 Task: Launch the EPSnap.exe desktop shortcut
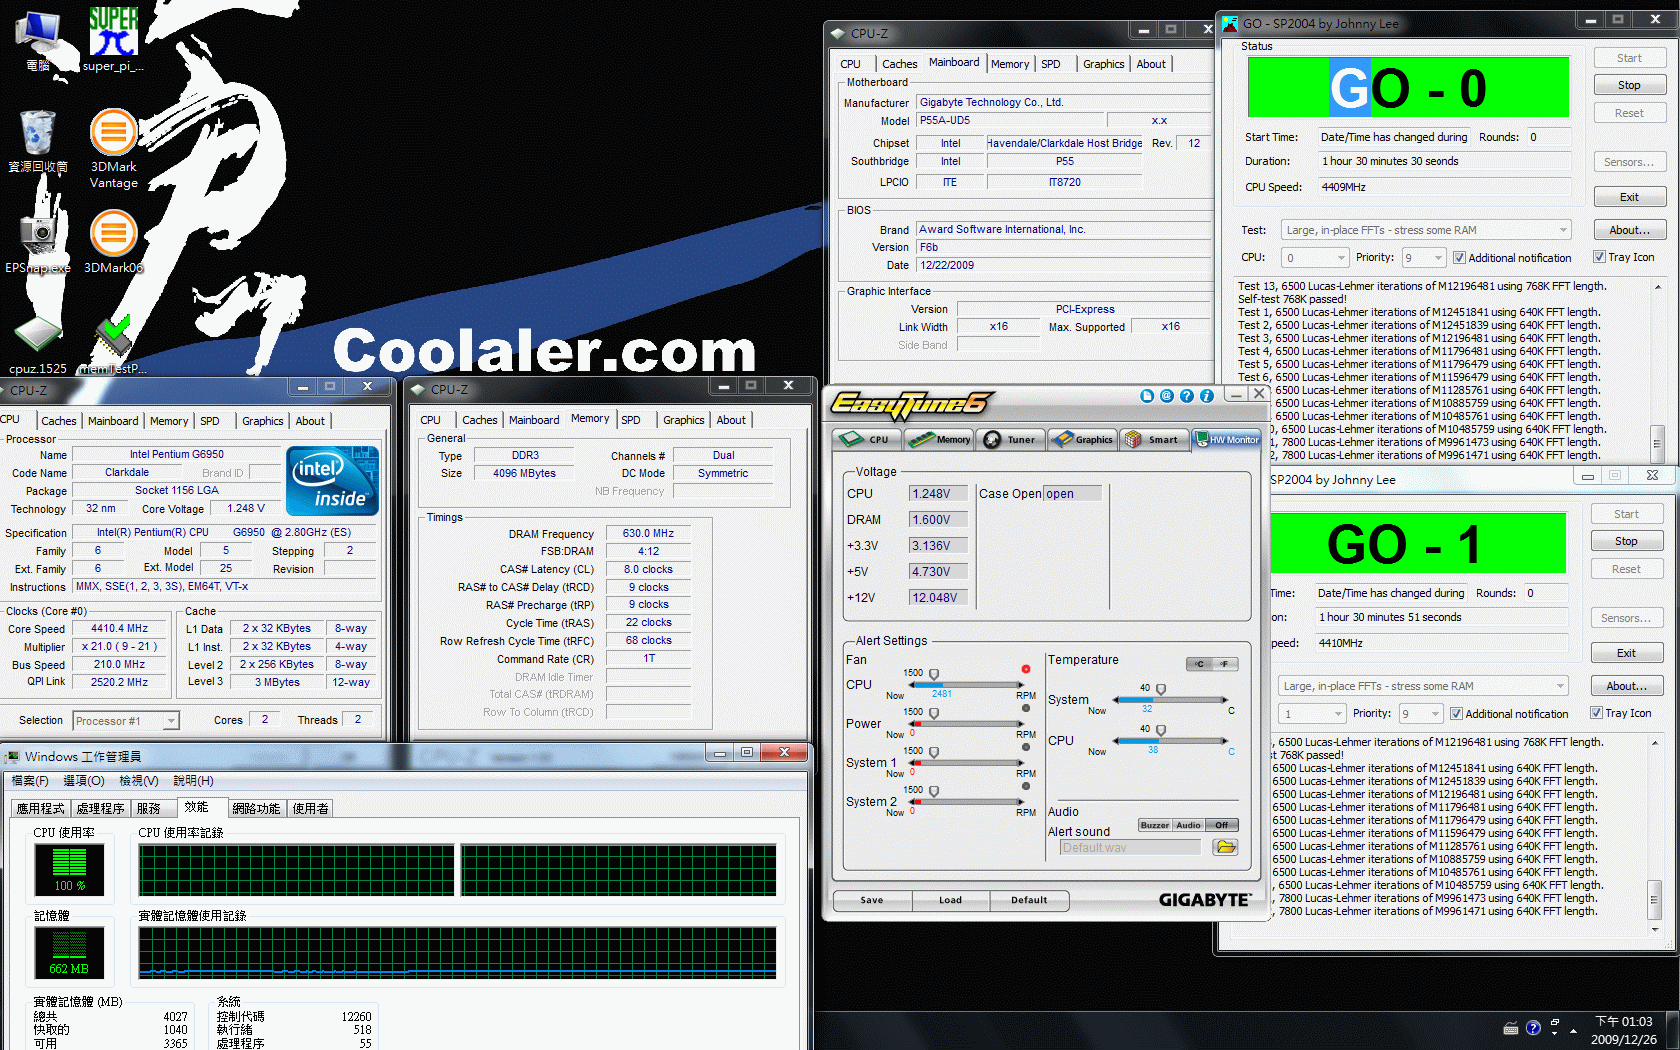point(38,242)
